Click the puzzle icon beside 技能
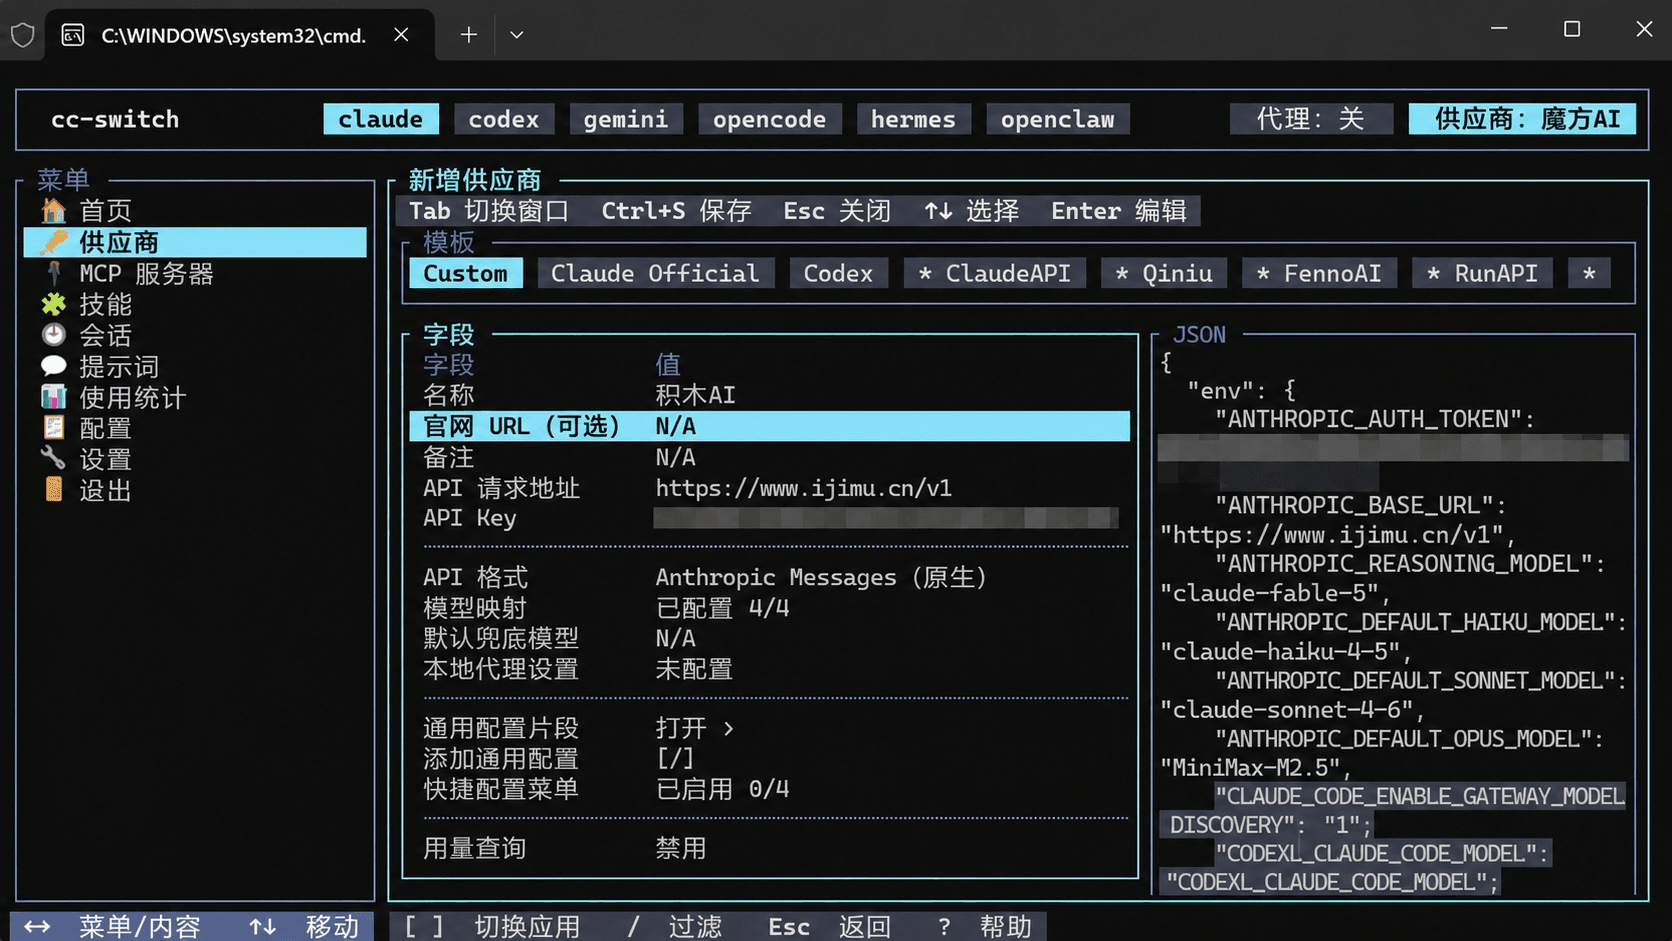This screenshot has width=1672, height=941. click(x=54, y=304)
